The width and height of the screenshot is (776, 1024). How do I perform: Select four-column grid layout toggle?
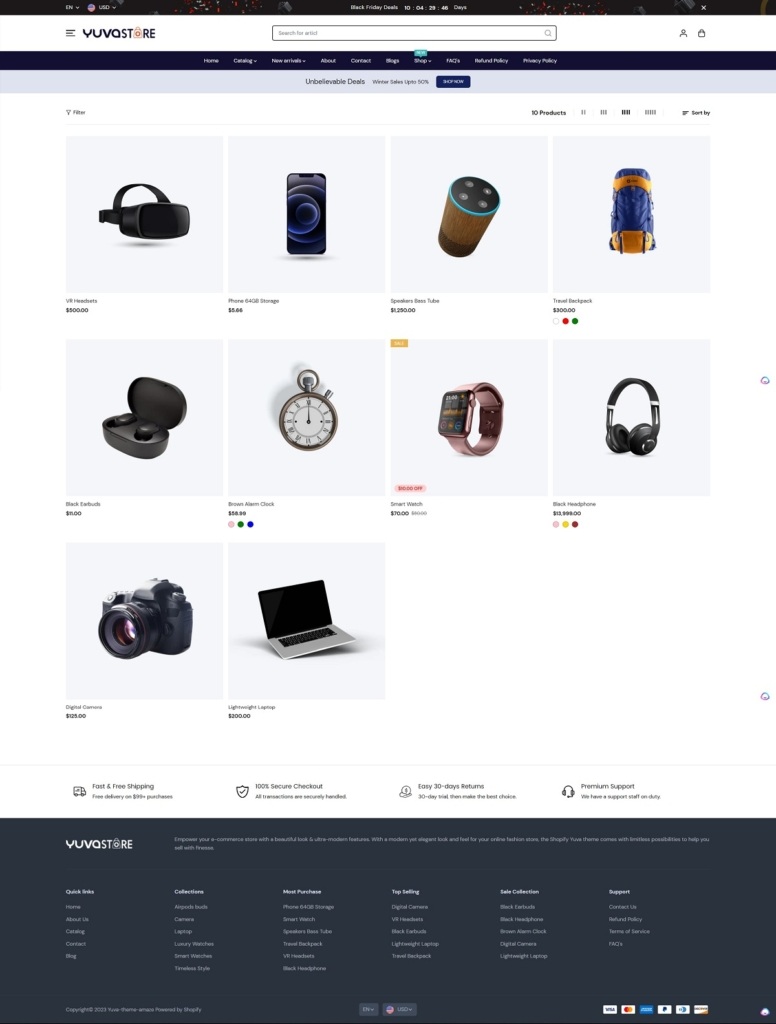point(626,112)
